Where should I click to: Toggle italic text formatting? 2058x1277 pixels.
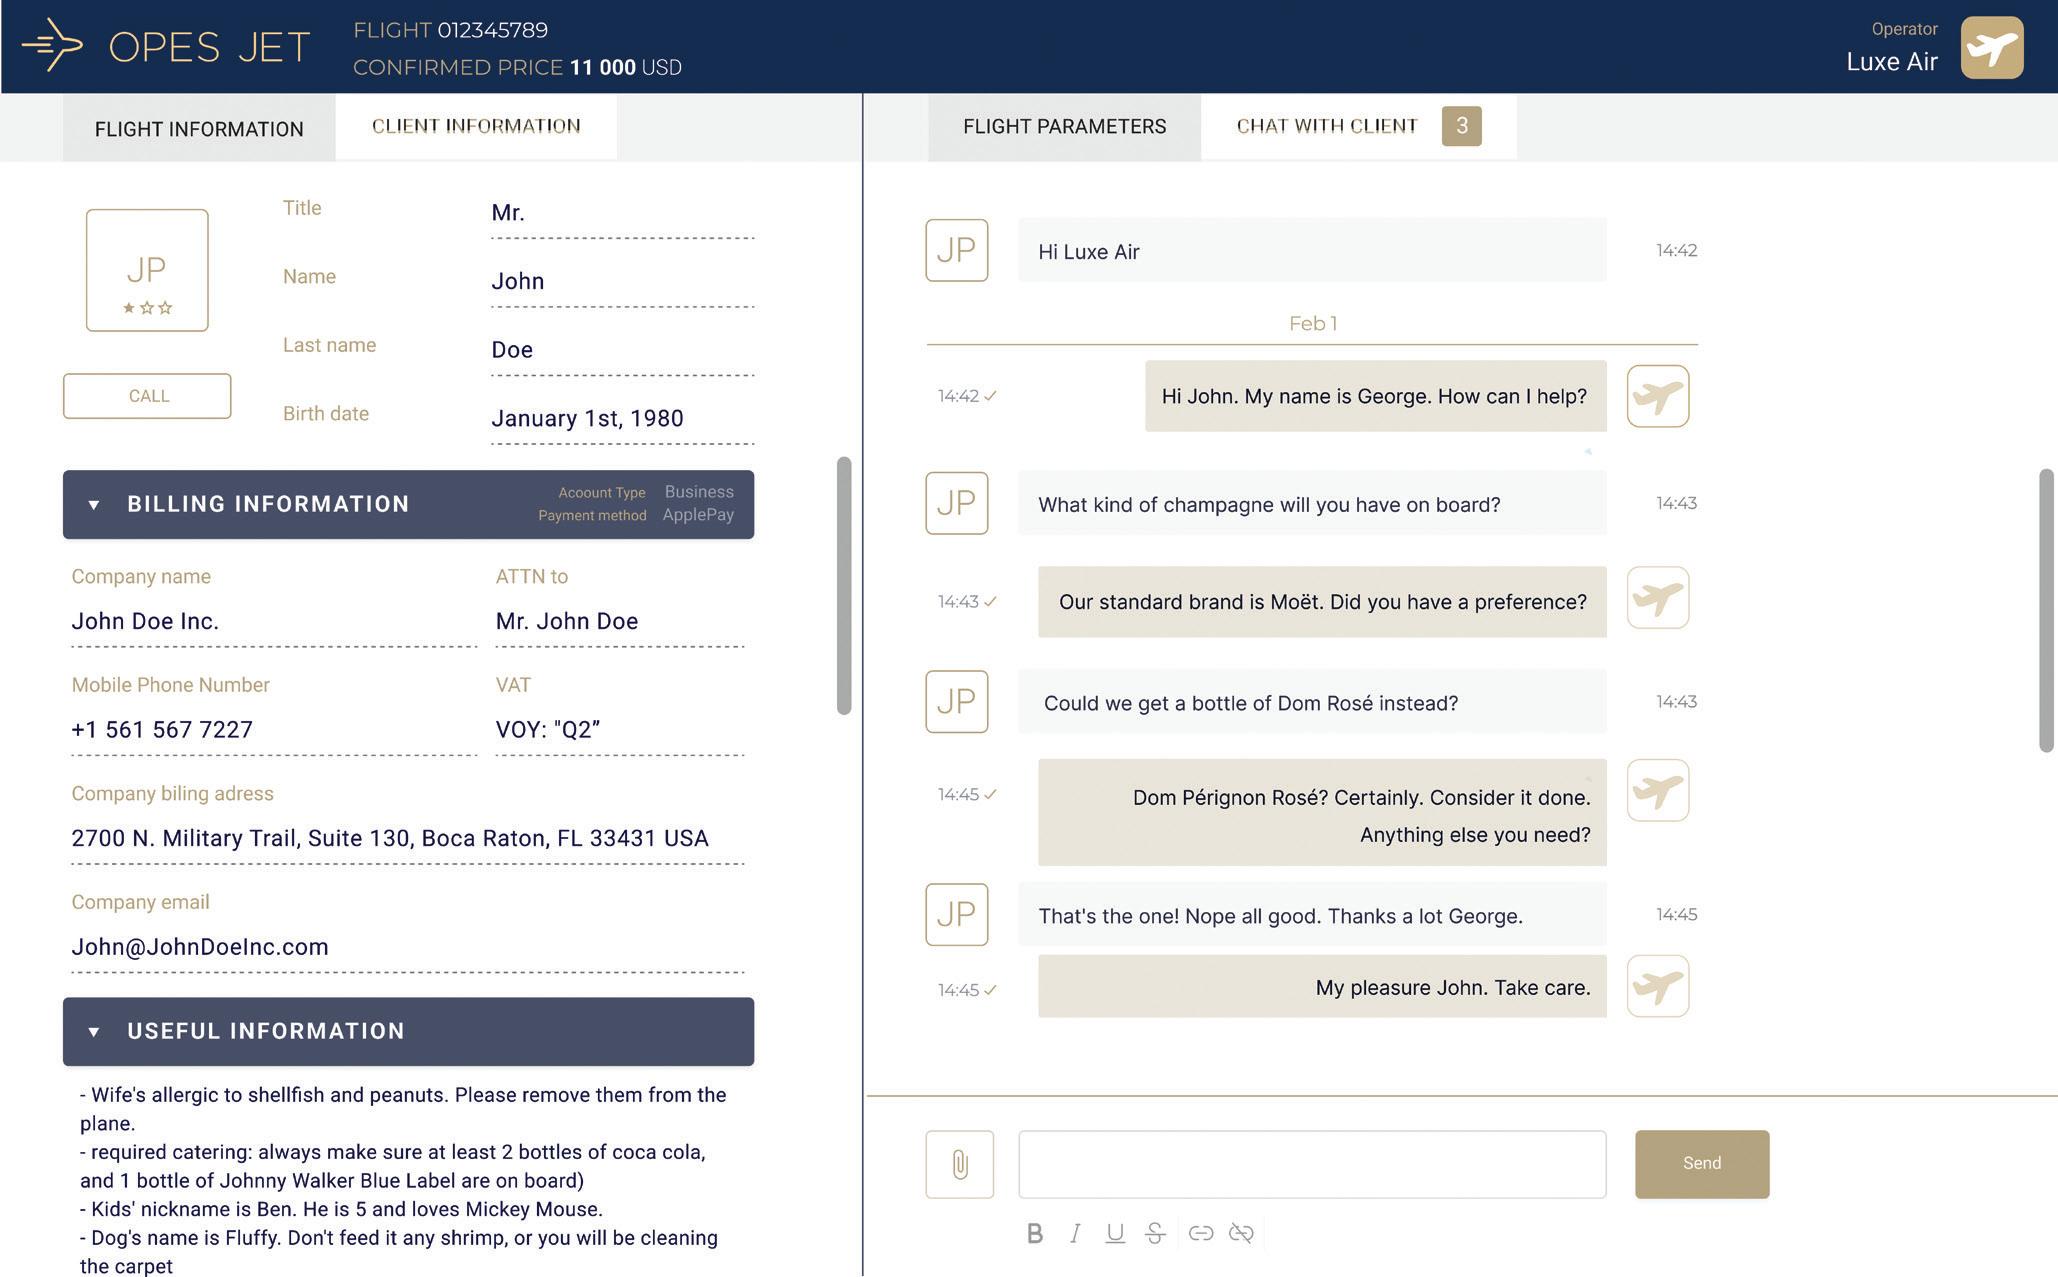pos(1075,1234)
